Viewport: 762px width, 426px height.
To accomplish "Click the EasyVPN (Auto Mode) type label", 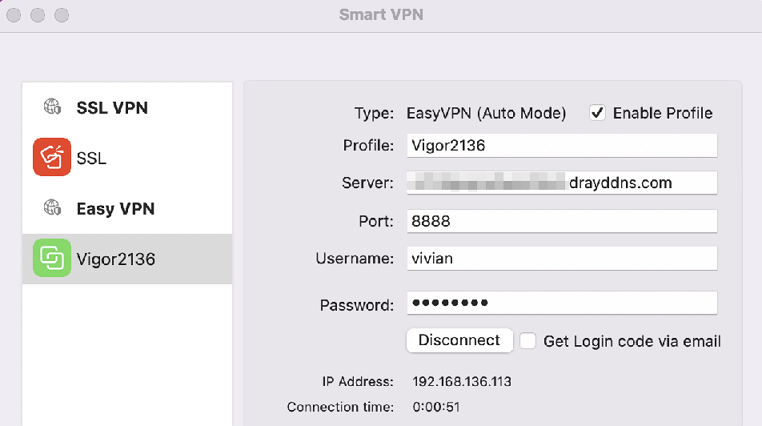I will click(x=486, y=113).
